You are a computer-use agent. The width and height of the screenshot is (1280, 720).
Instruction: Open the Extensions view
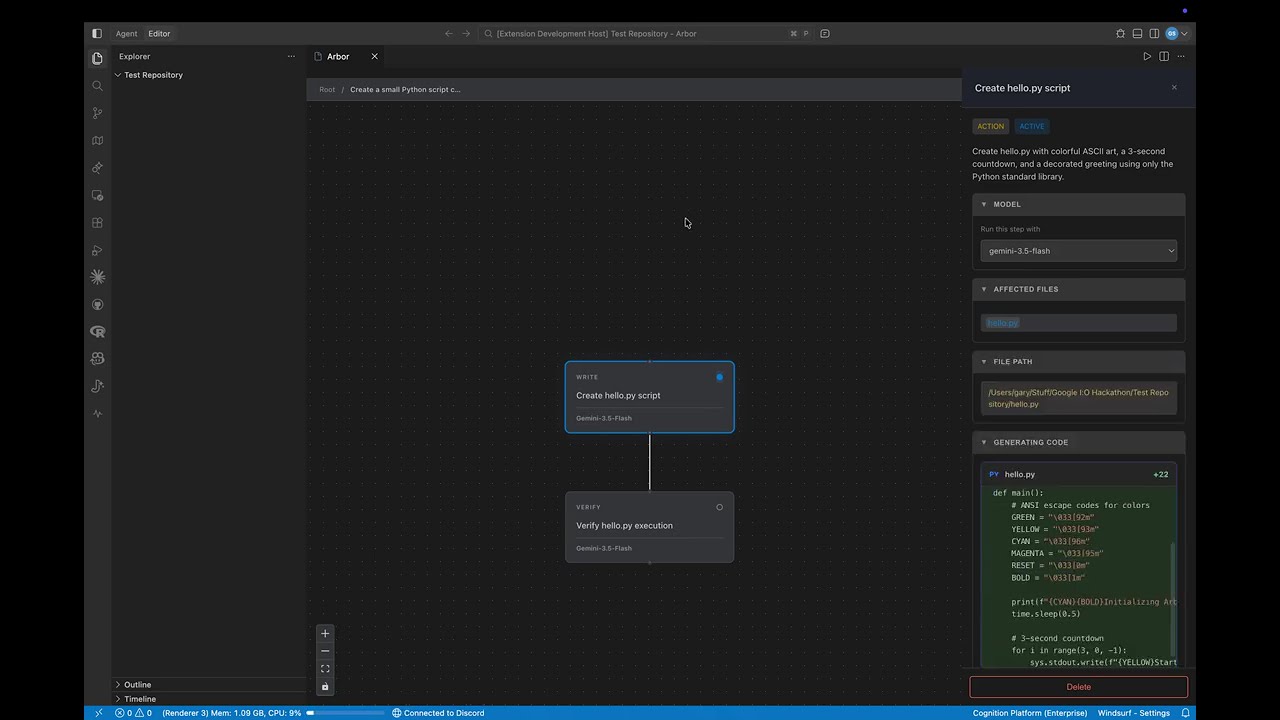[x=97, y=223]
